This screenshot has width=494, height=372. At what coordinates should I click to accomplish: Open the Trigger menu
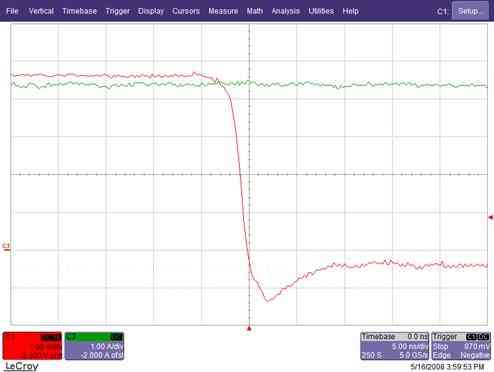point(117,11)
